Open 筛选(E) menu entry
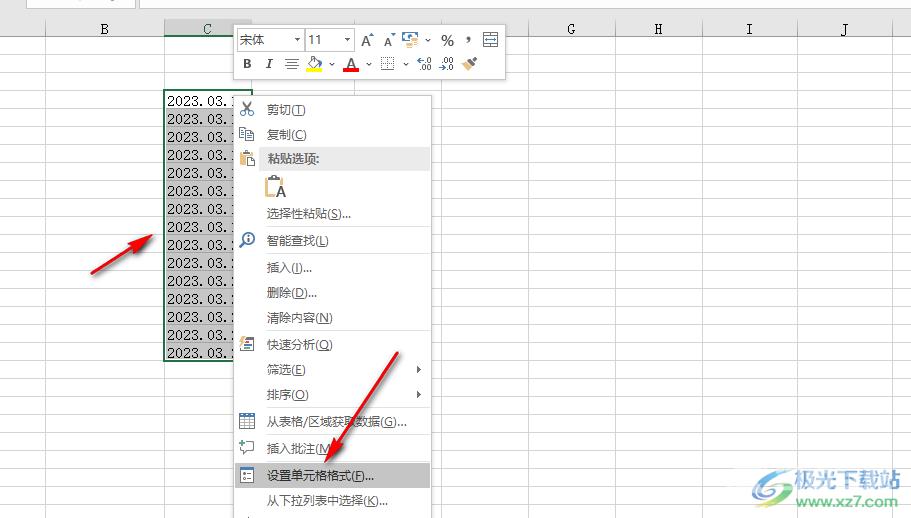 click(332, 369)
